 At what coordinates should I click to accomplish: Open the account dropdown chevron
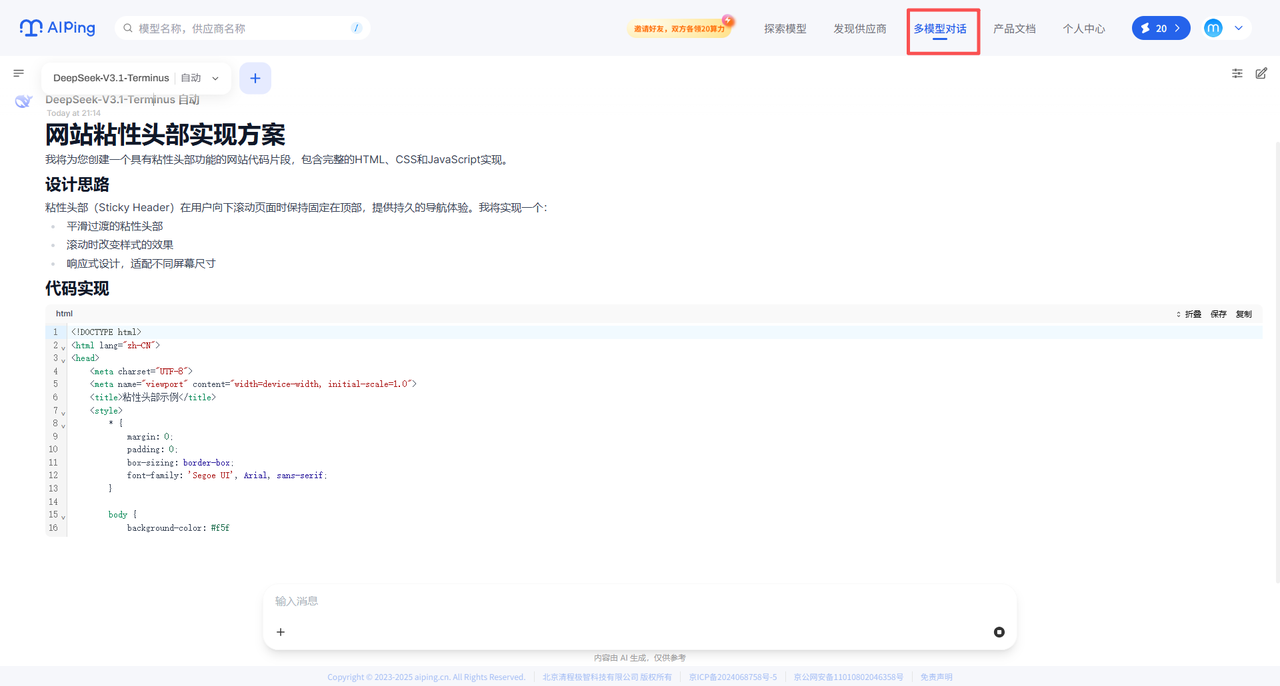pyautogui.click(x=1239, y=28)
